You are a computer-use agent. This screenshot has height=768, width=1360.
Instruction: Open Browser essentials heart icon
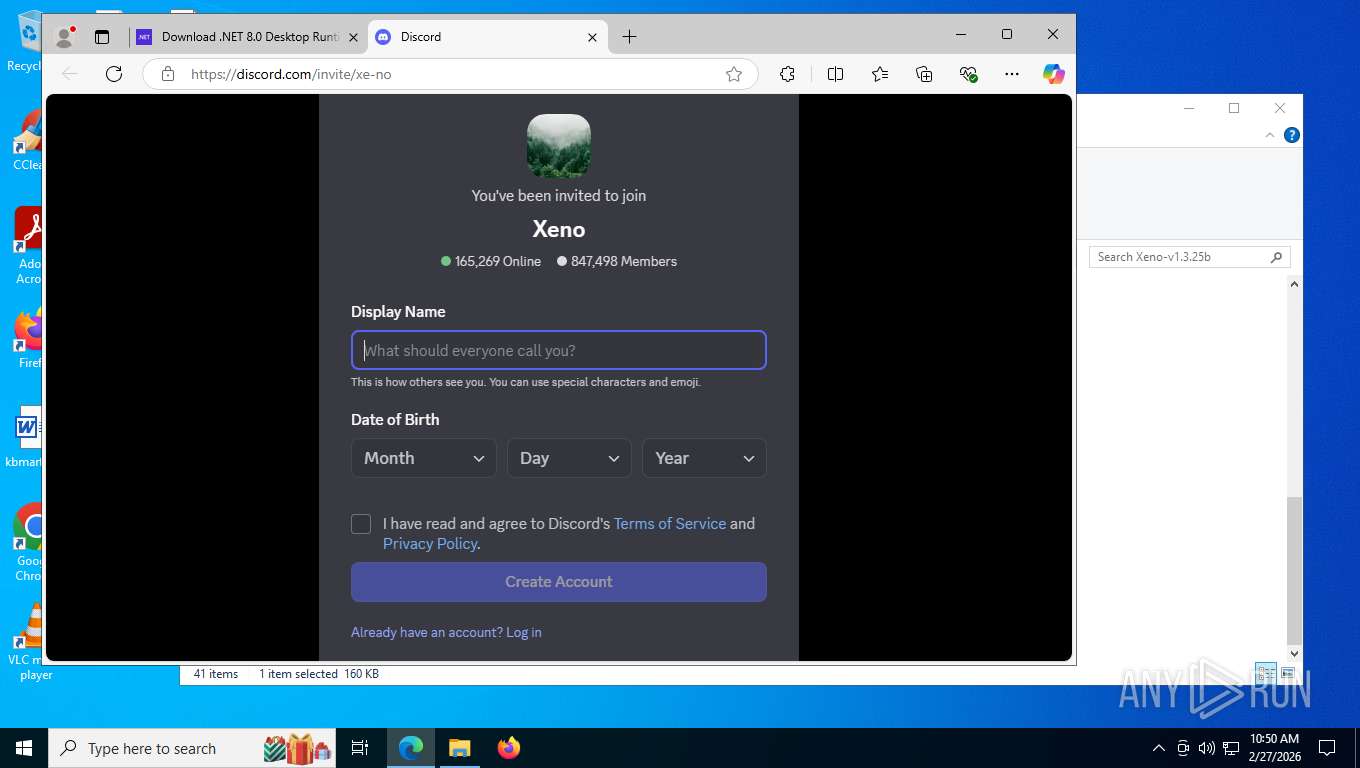(968, 74)
